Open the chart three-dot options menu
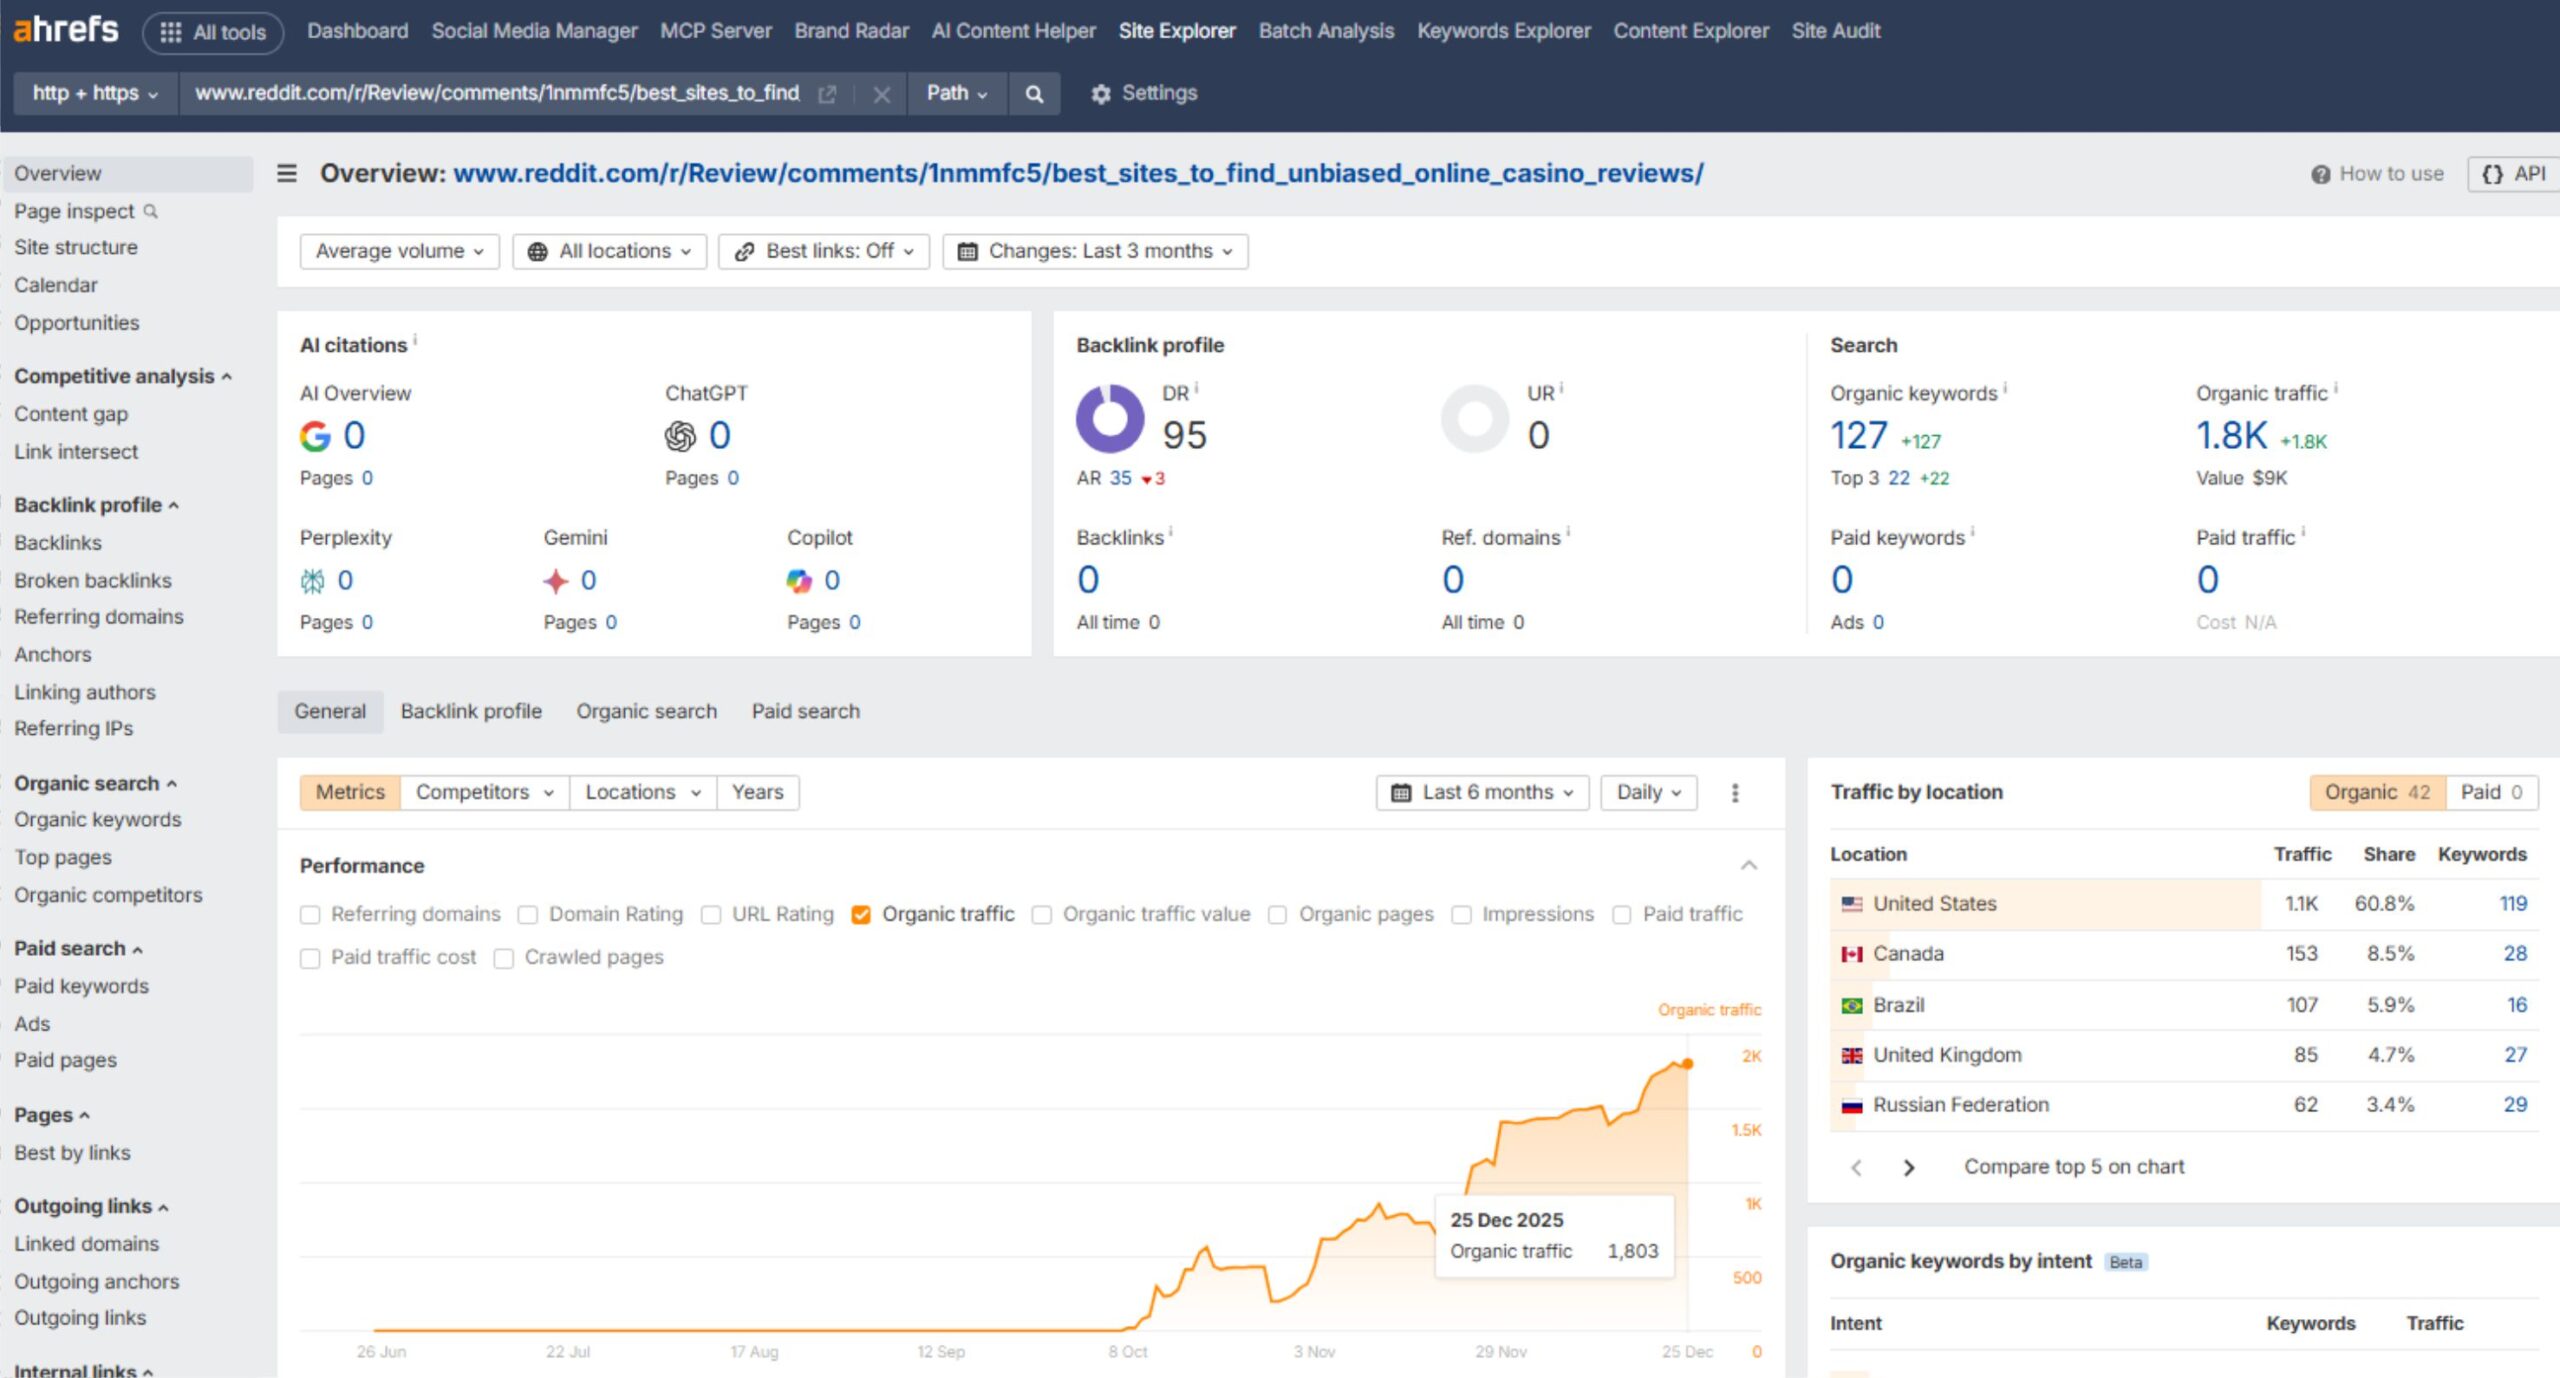 click(1735, 793)
